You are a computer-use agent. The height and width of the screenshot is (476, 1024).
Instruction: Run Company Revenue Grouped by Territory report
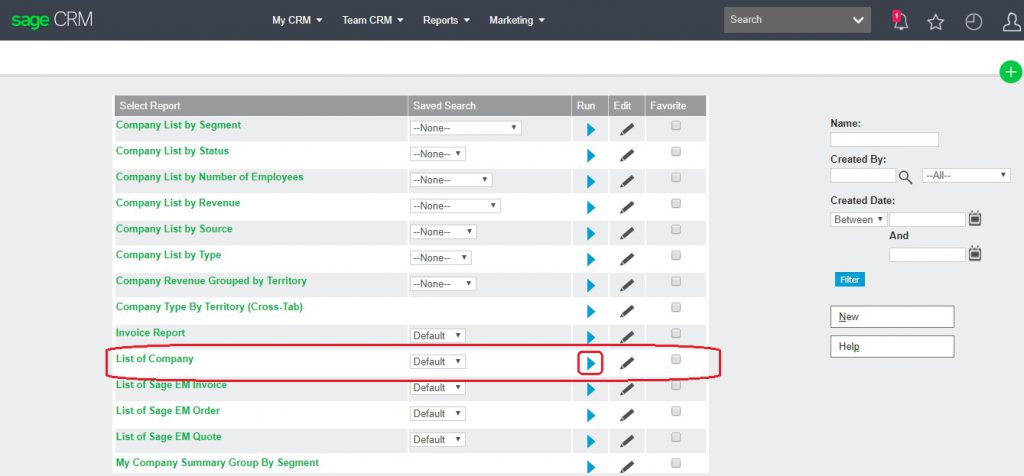point(590,285)
